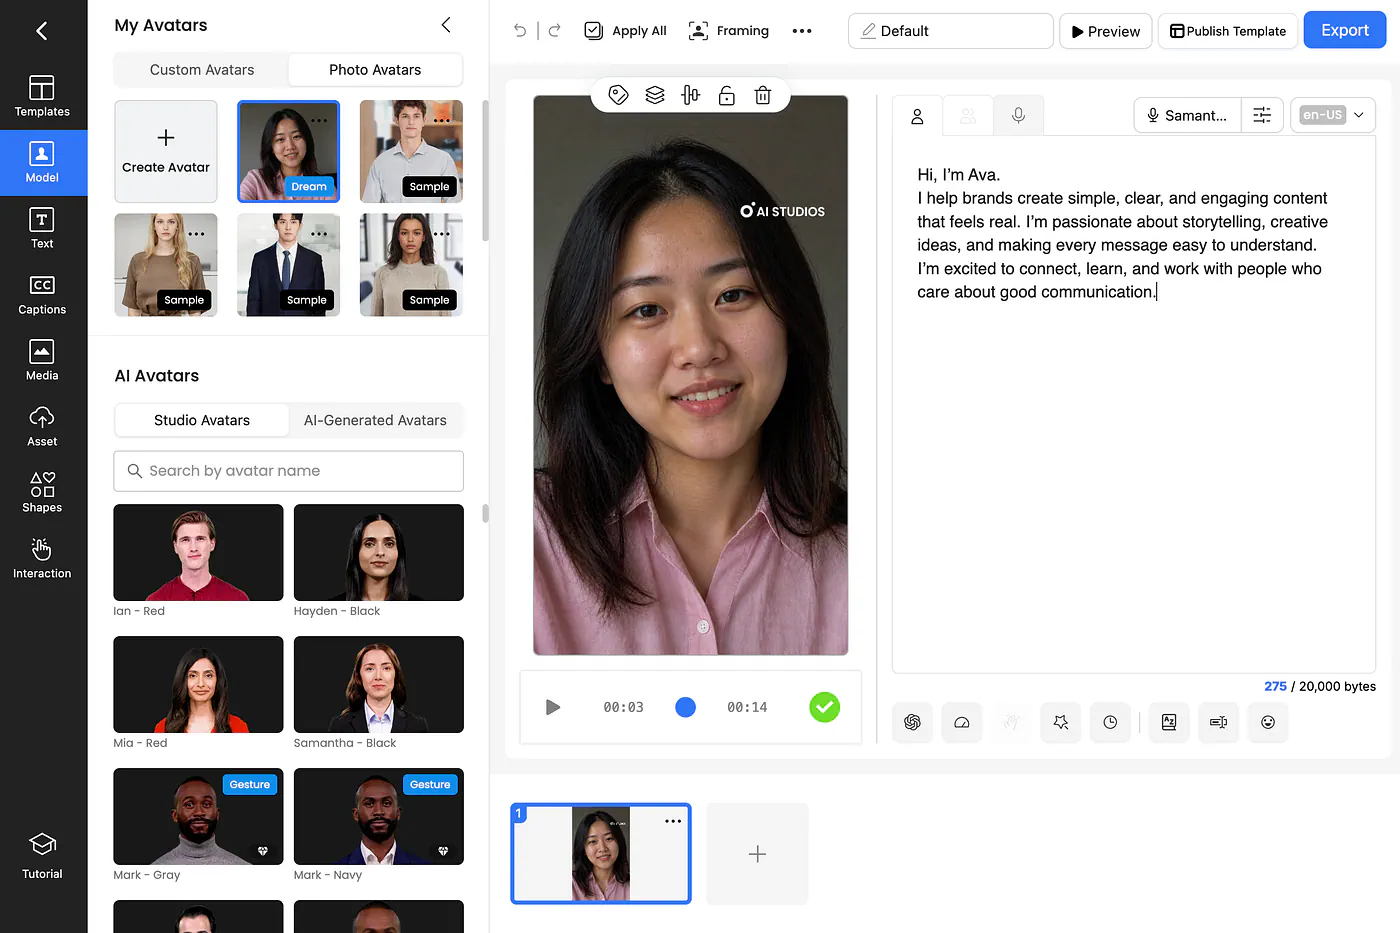Click the blue playback progress knob
1400x933 pixels.
click(x=685, y=707)
